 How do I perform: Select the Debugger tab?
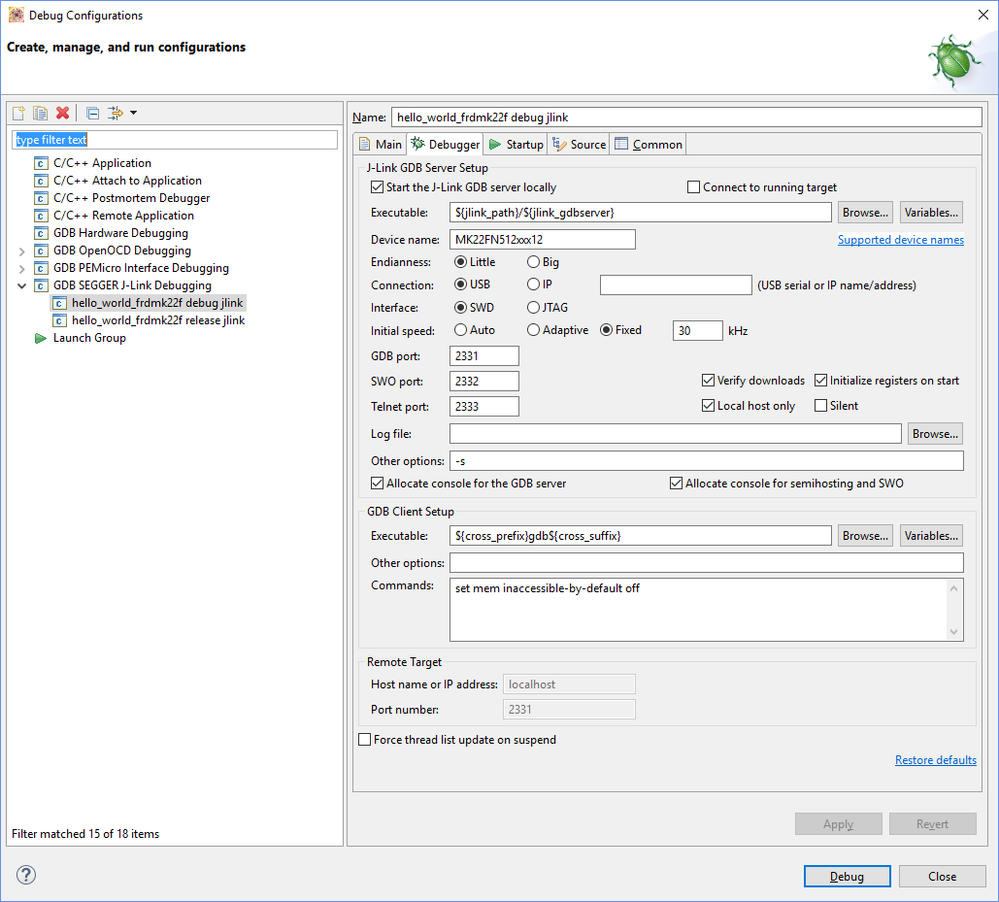tap(445, 144)
